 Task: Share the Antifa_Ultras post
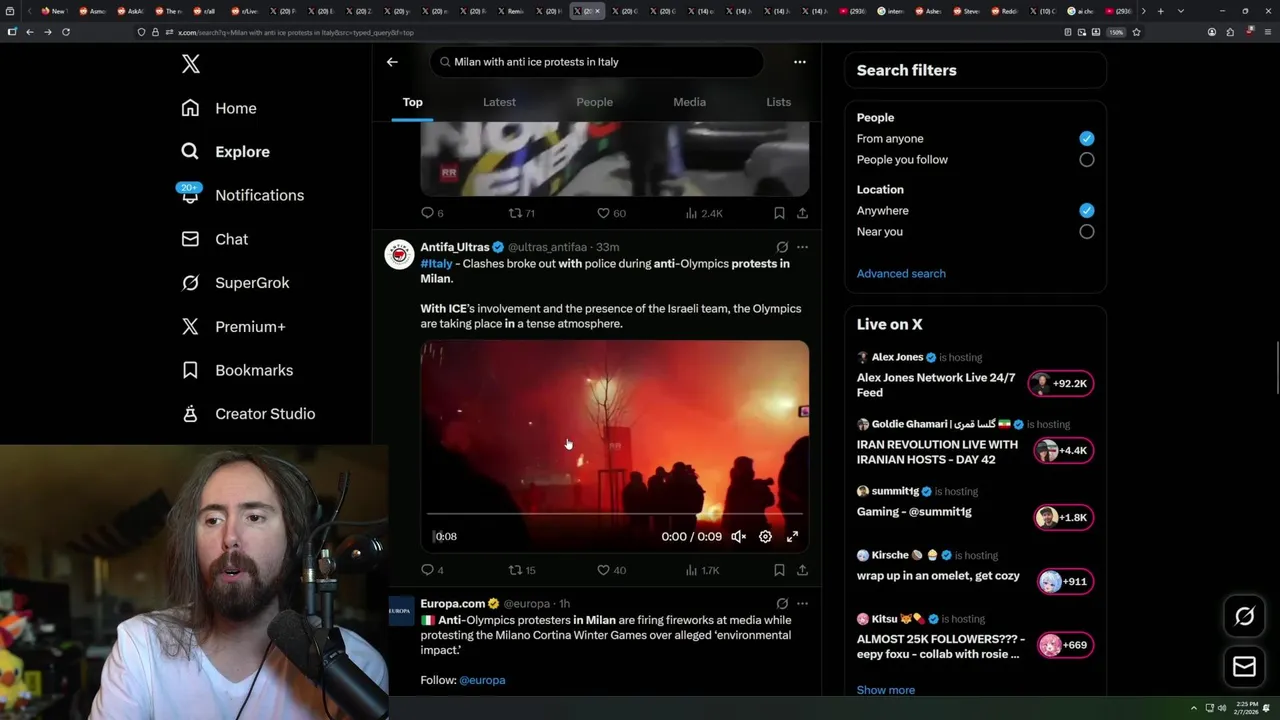pos(802,570)
